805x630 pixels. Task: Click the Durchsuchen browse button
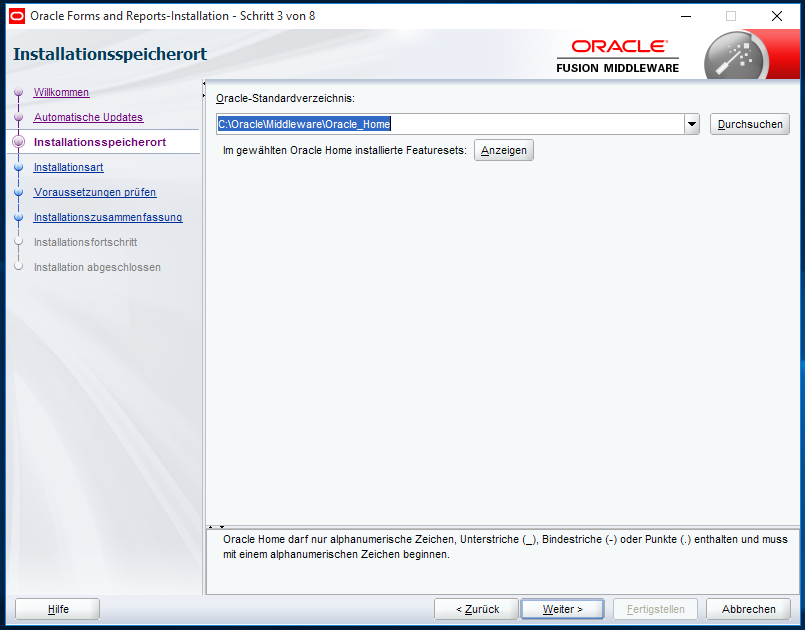pos(750,124)
